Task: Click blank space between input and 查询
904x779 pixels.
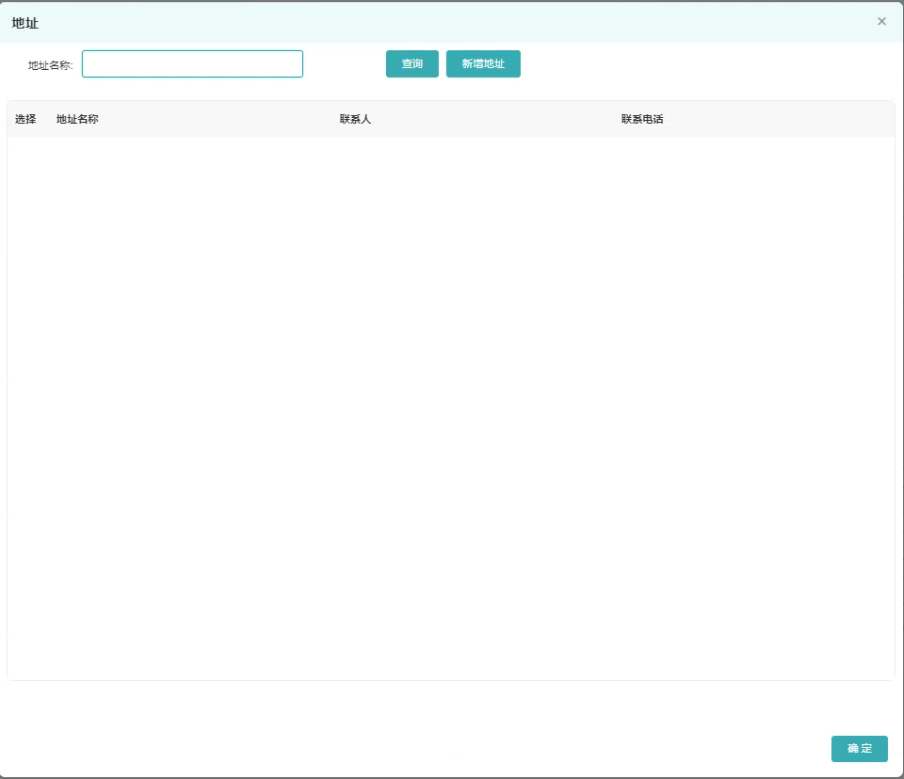Action: tap(344, 64)
